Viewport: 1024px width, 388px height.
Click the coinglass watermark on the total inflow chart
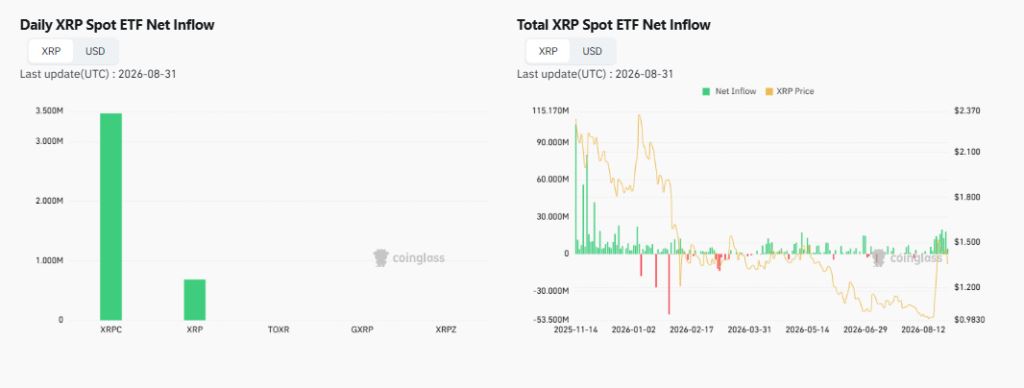pos(907,258)
